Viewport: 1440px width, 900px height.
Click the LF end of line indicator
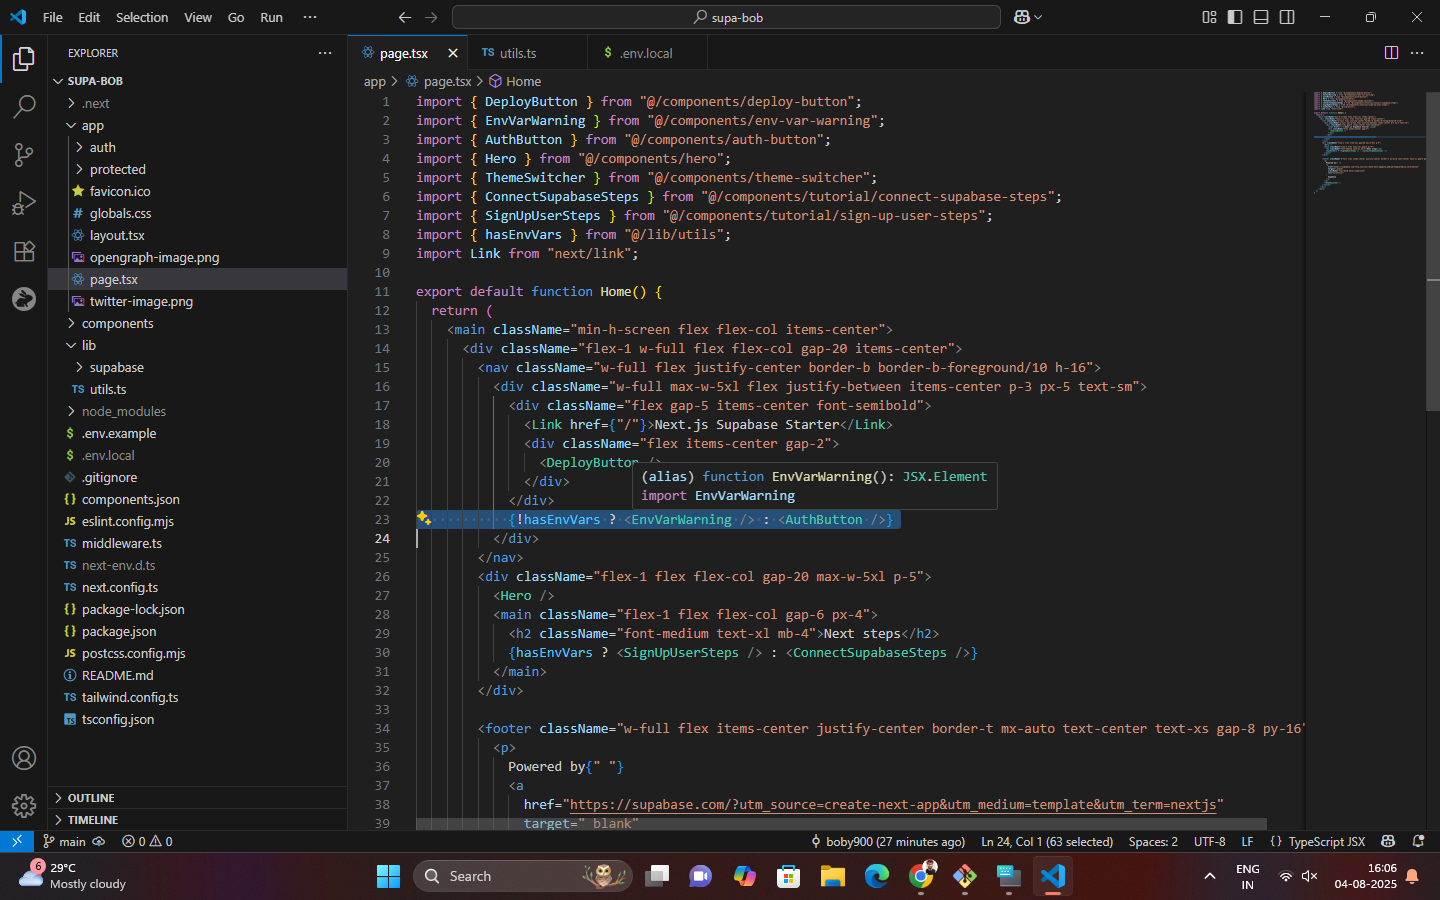pos(1247,841)
